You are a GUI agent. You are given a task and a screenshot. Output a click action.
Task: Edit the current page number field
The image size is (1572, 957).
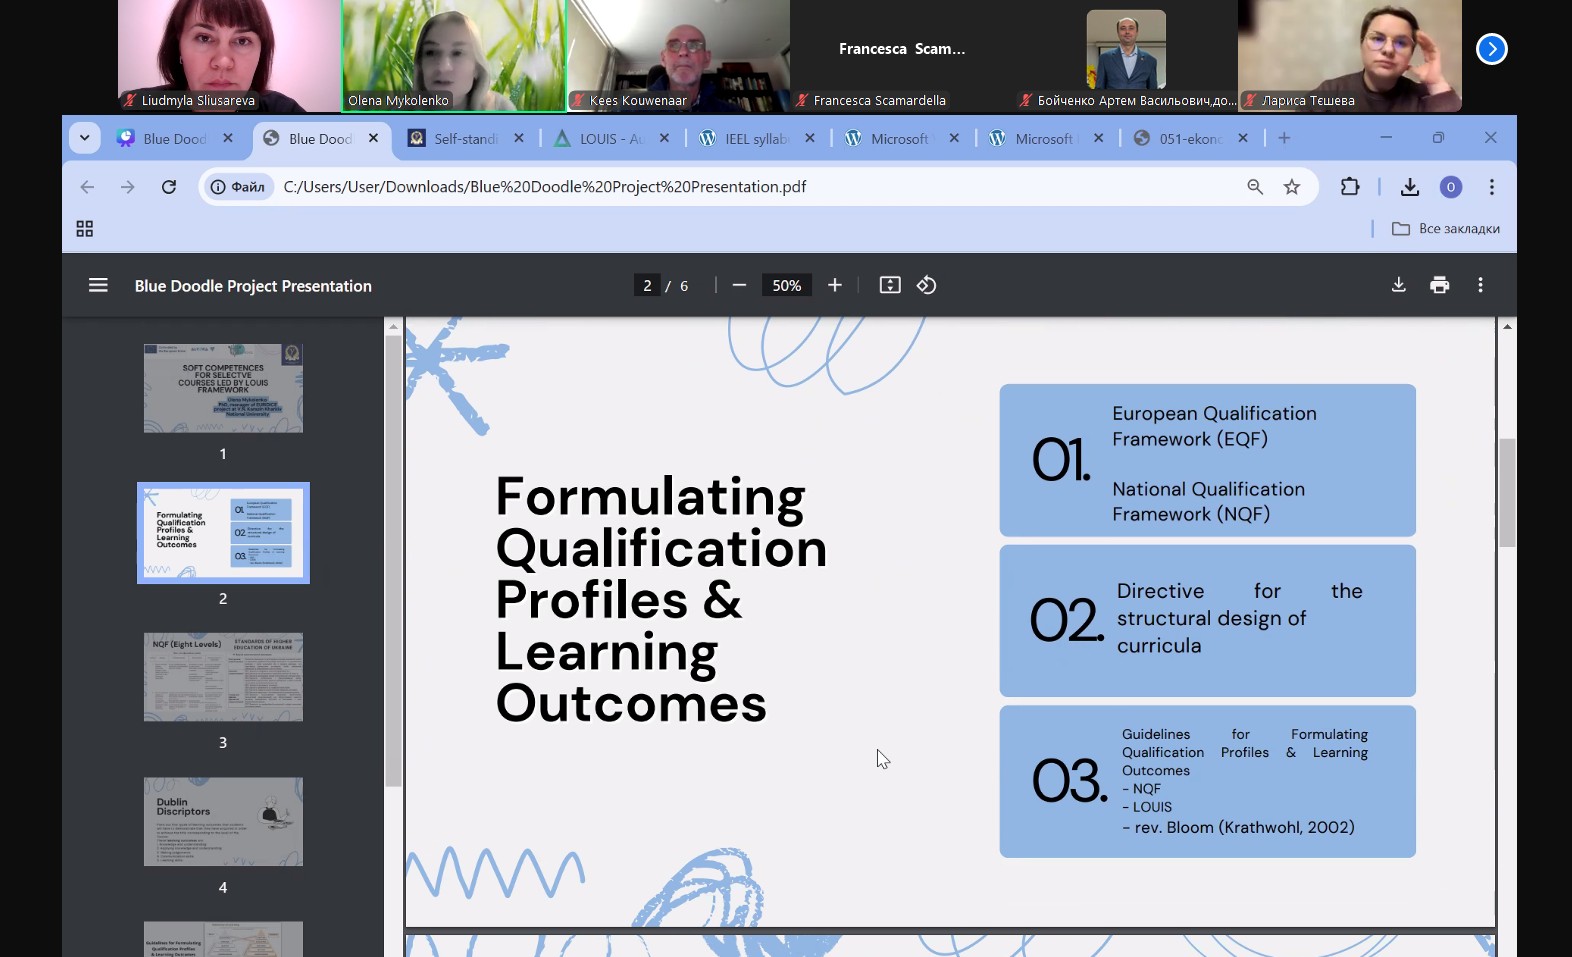pyautogui.click(x=647, y=285)
